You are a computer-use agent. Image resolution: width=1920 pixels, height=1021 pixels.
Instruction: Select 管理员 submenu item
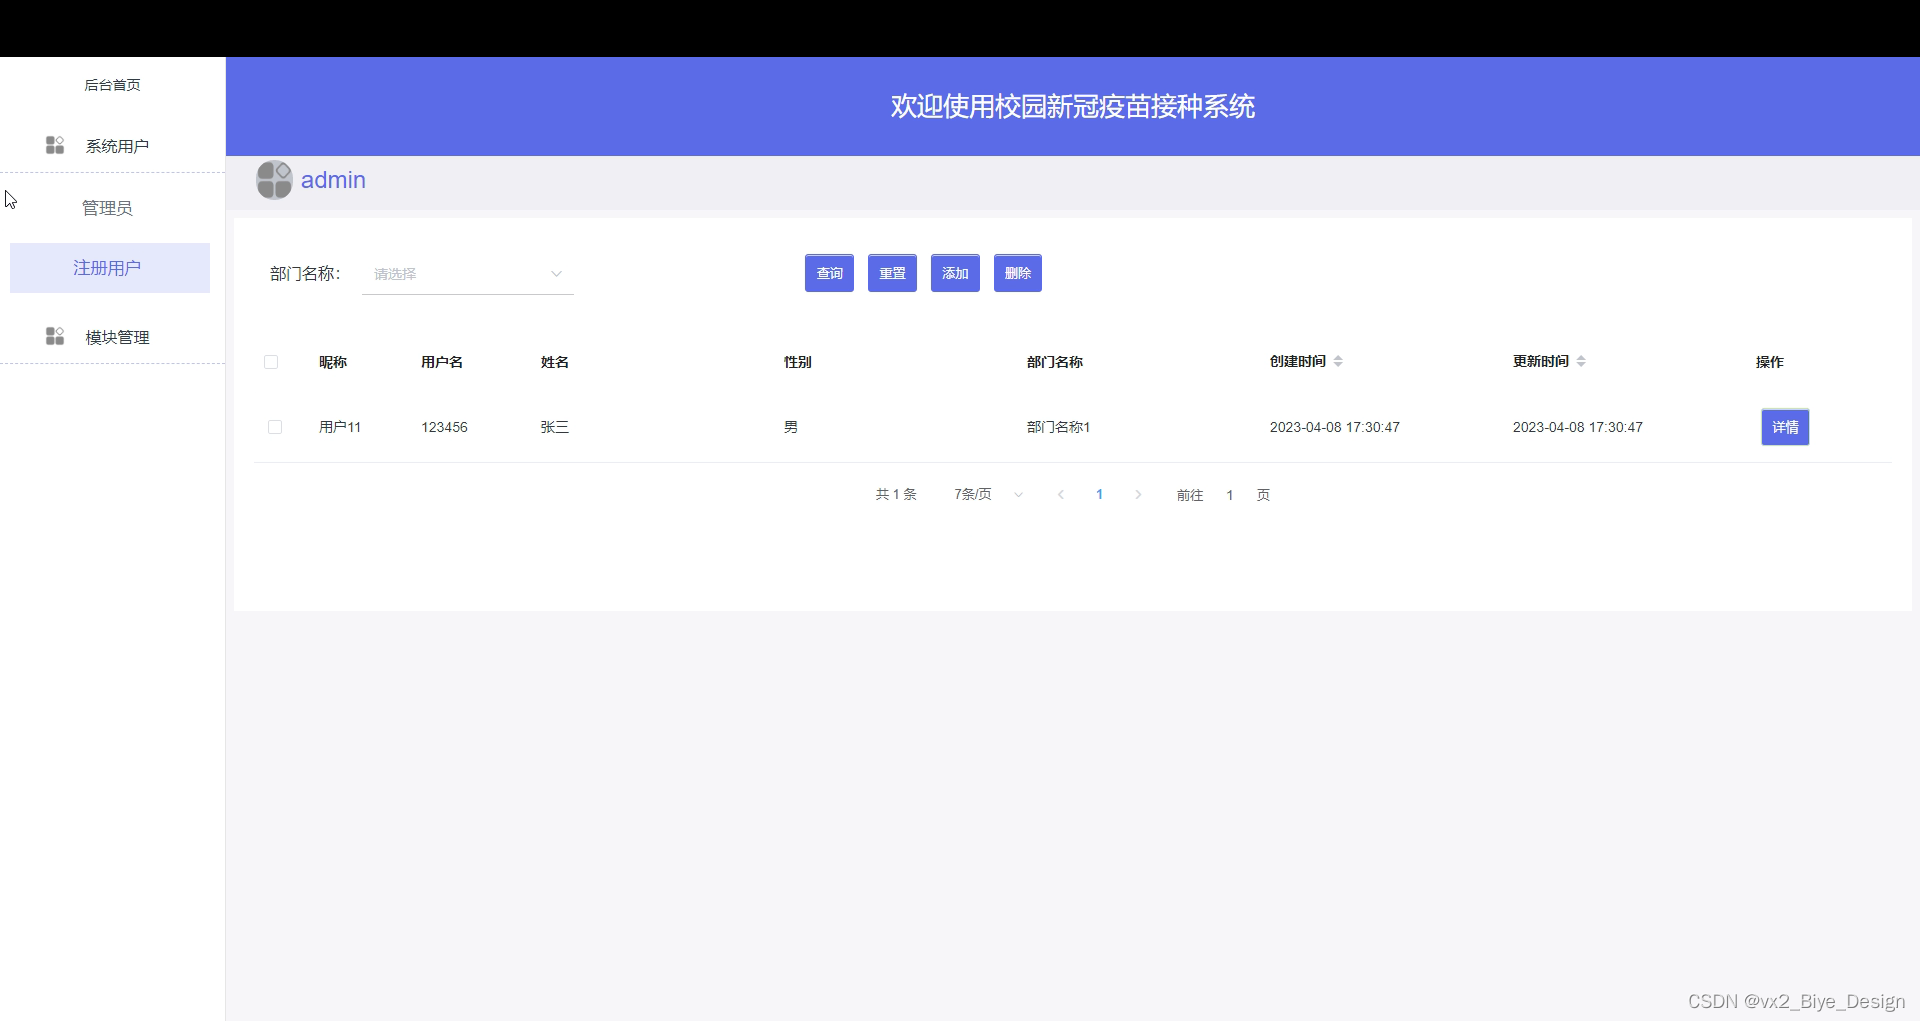coord(107,208)
